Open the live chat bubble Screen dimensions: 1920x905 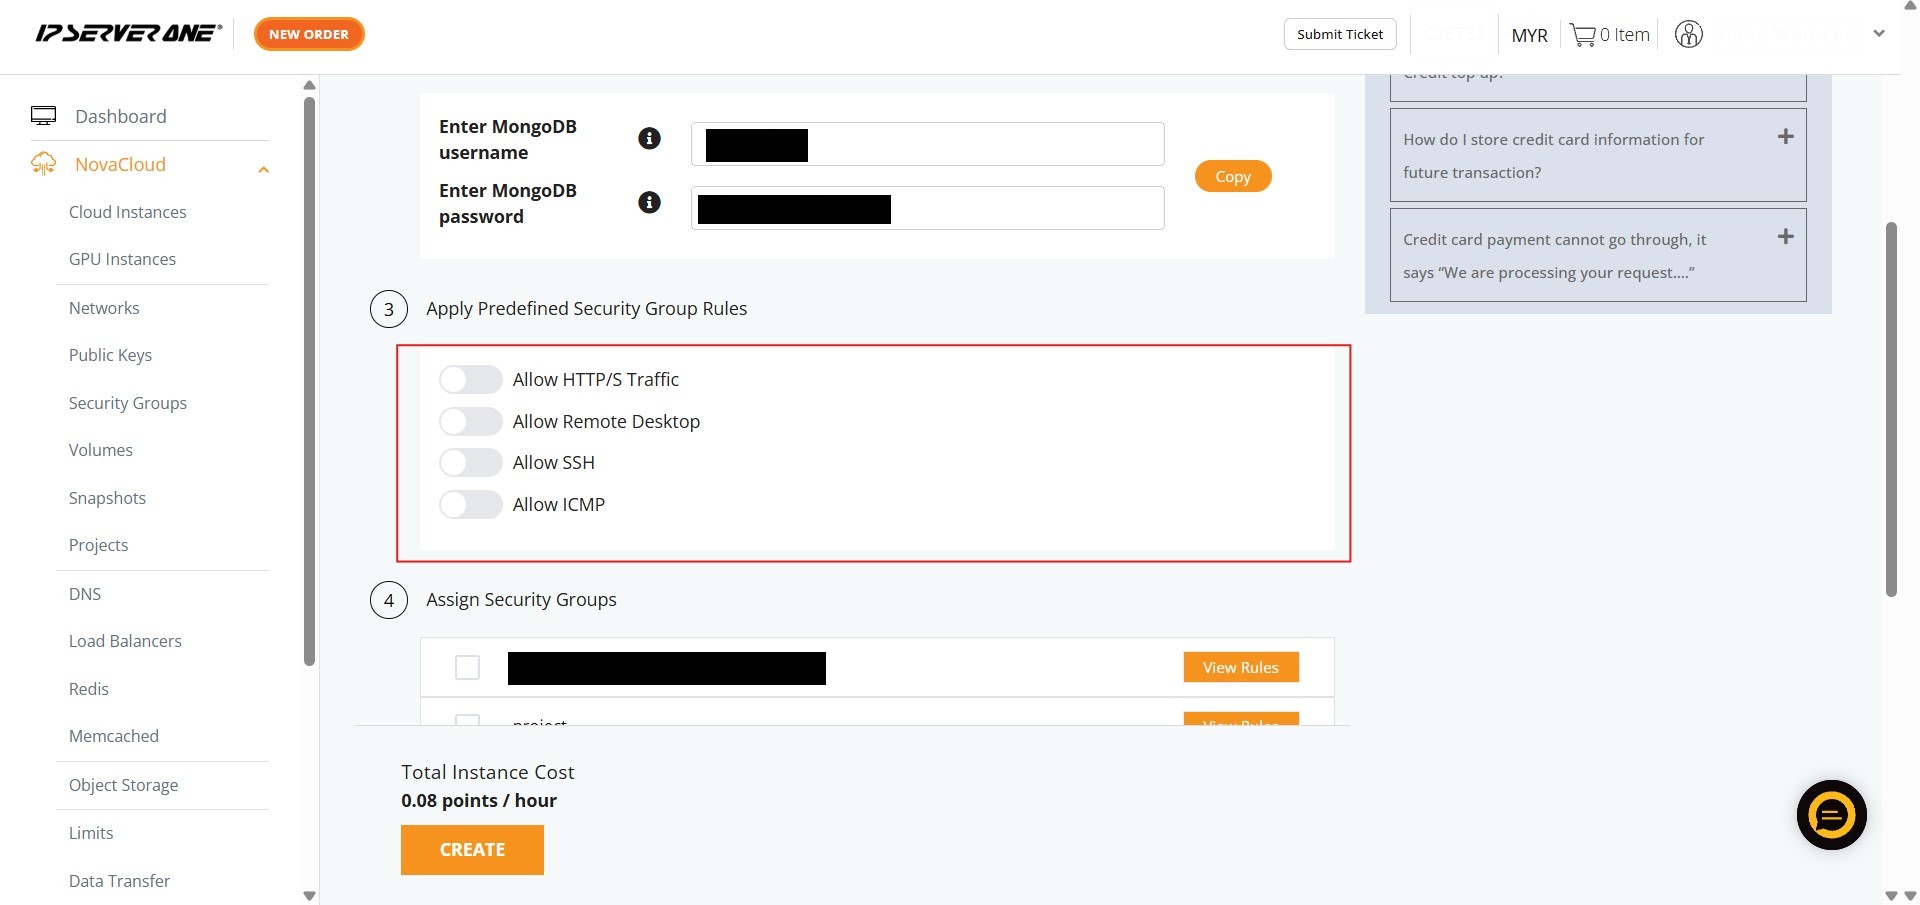(x=1831, y=815)
